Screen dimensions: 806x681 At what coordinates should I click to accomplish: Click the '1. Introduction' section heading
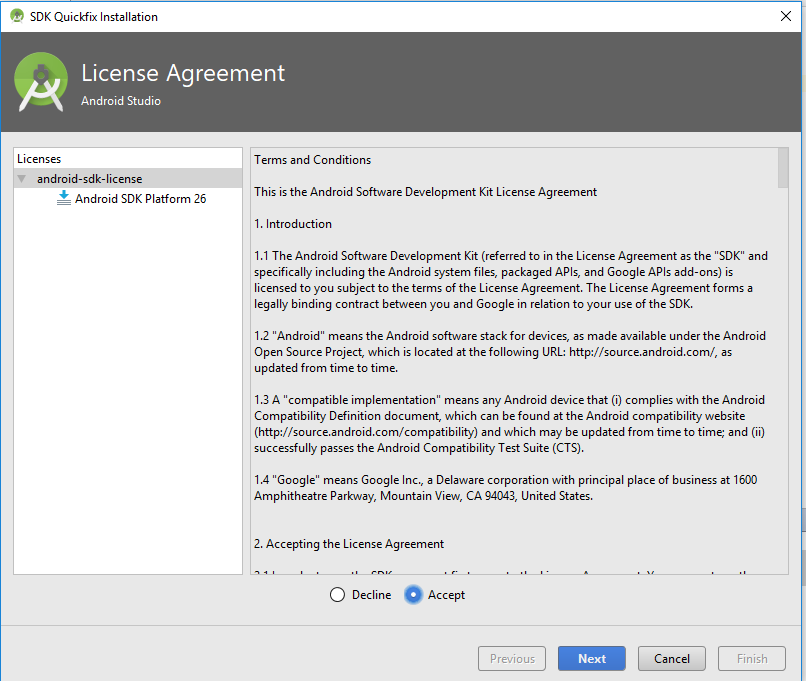click(x=293, y=224)
